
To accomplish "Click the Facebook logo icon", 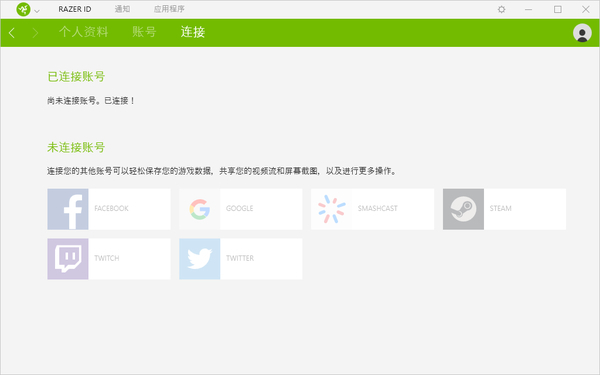I will click(68, 209).
